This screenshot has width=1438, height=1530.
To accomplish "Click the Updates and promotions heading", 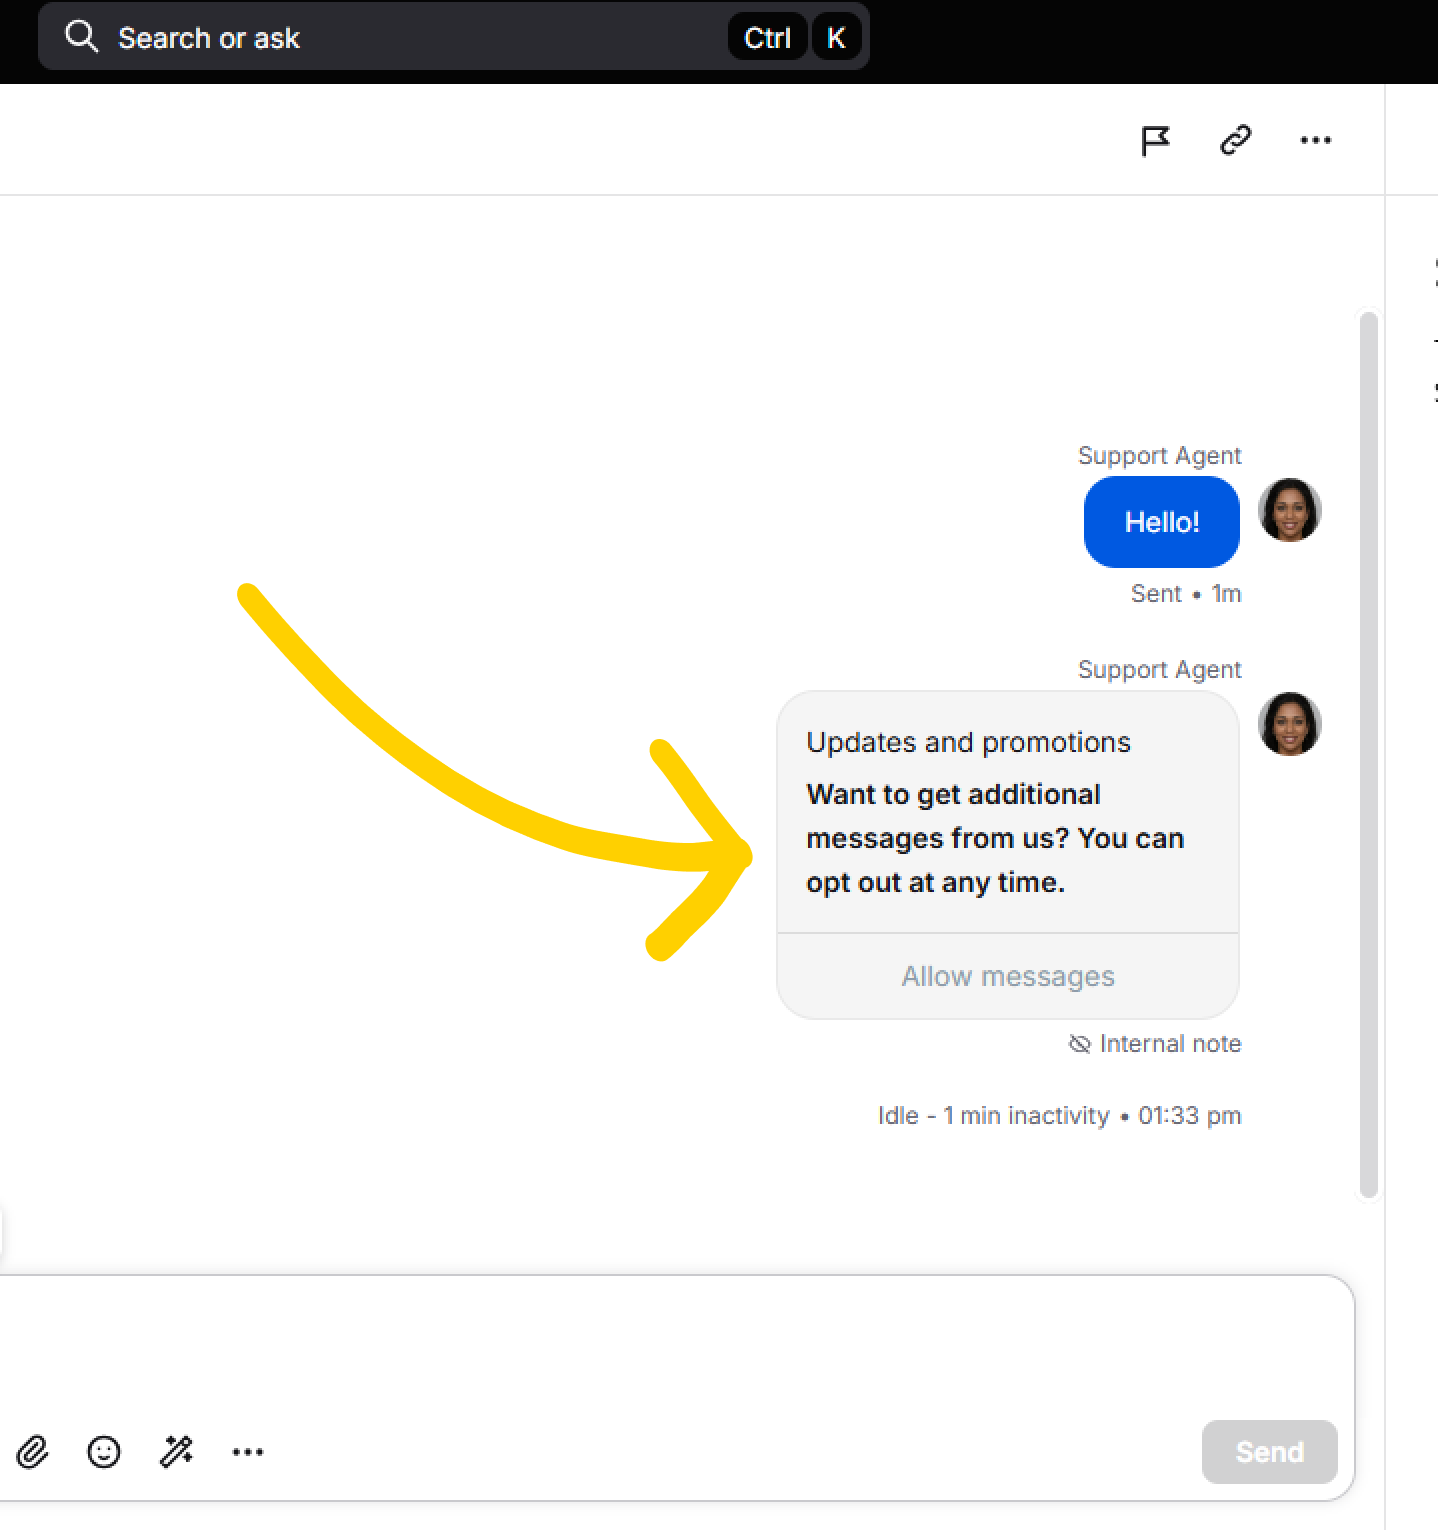I will pos(968,742).
